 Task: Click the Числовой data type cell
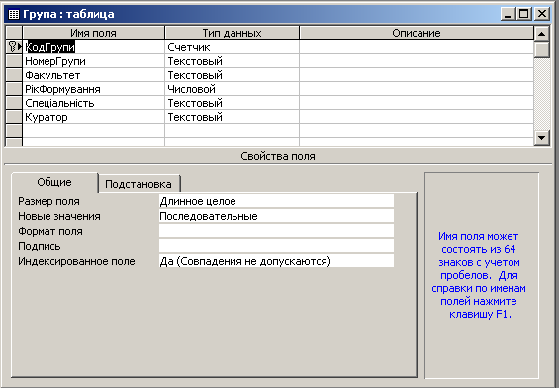(232, 89)
